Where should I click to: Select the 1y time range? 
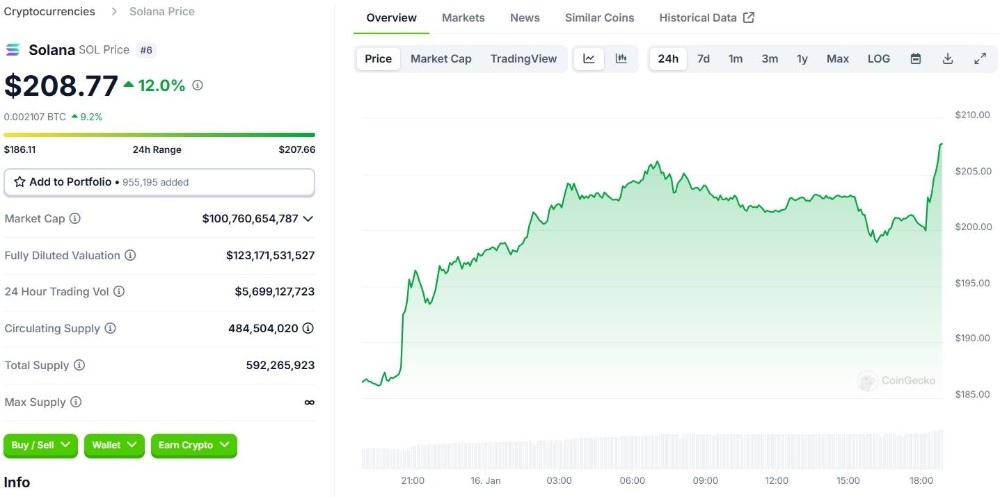(x=802, y=59)
